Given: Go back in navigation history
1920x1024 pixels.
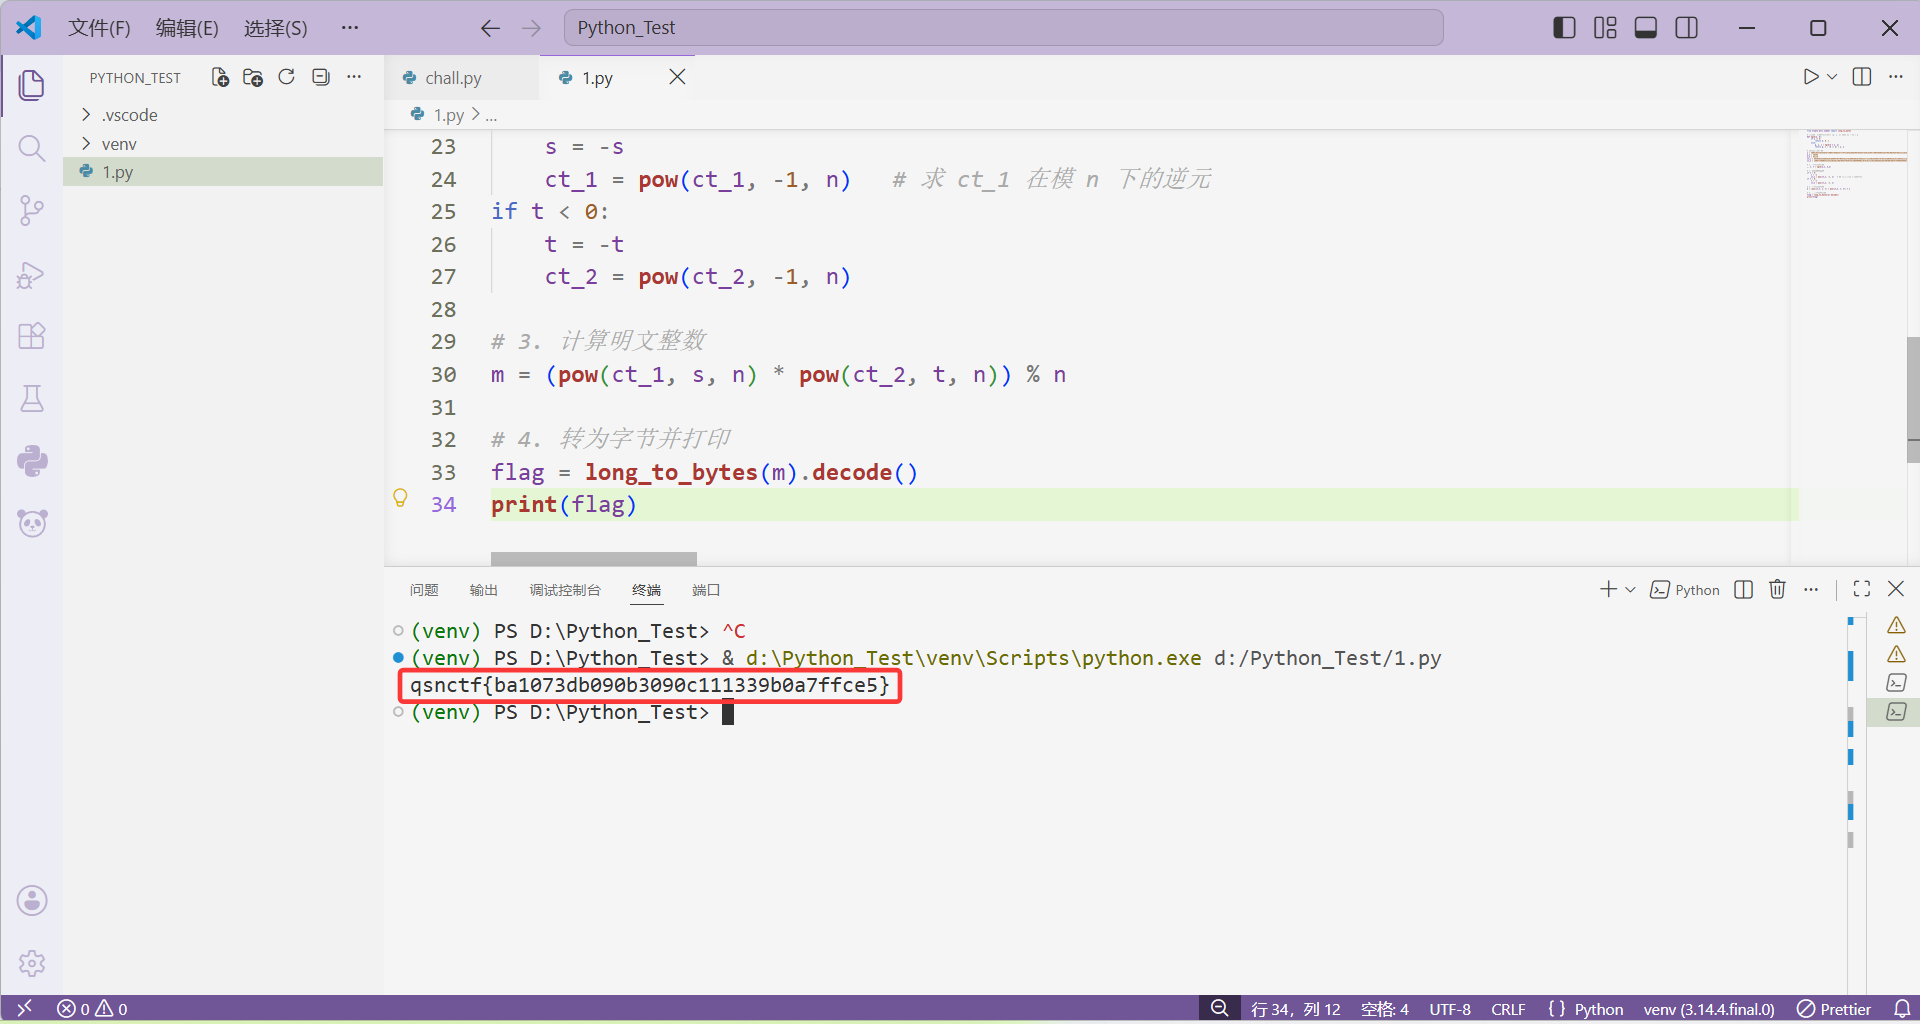Looking at the screenshot, I should 490,28.
